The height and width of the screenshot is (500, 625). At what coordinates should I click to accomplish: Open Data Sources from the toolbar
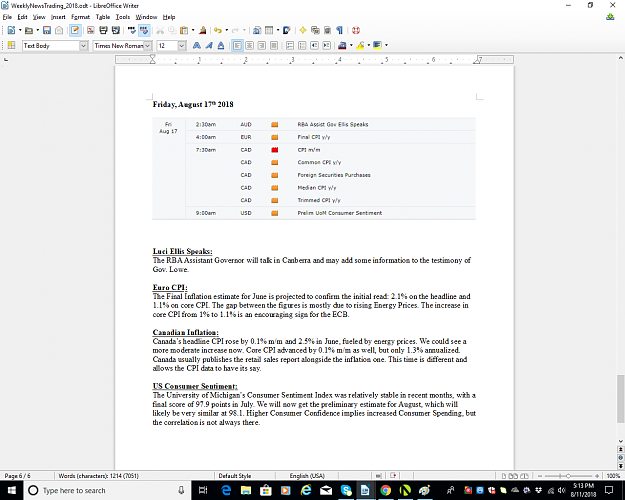[x=327, y=30]
